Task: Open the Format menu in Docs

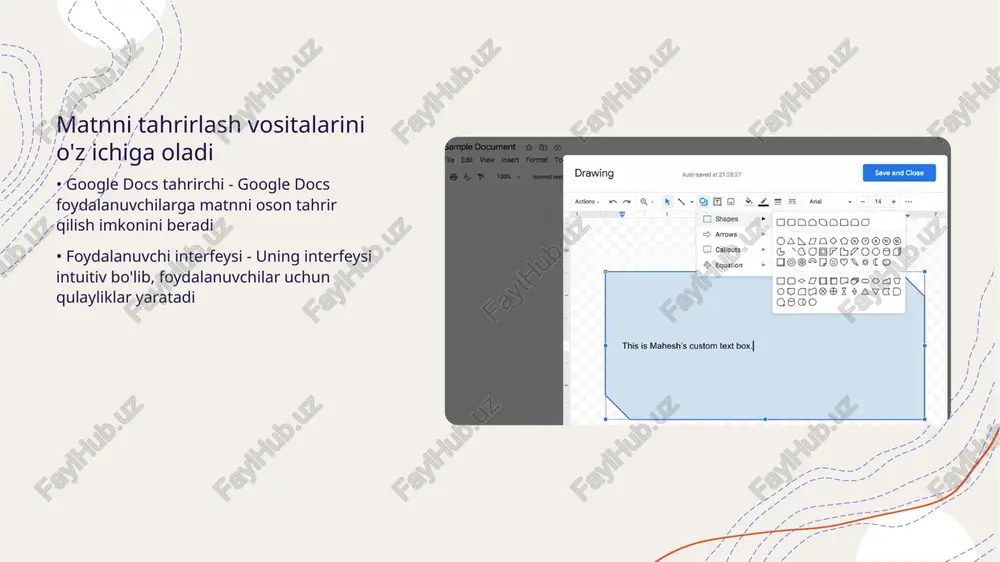Action: click(536, 160)
